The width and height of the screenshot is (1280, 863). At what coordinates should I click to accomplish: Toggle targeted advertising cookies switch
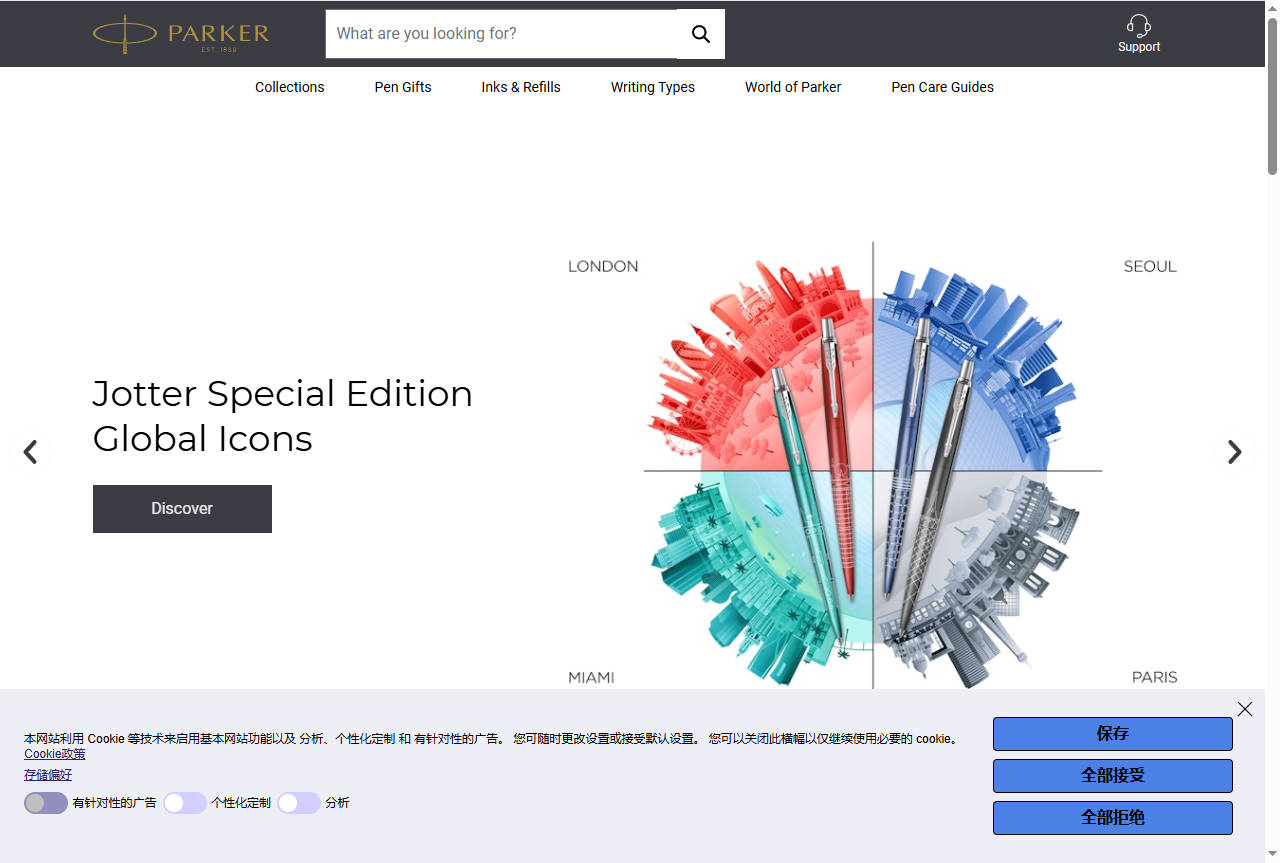[x=46, y=803]
